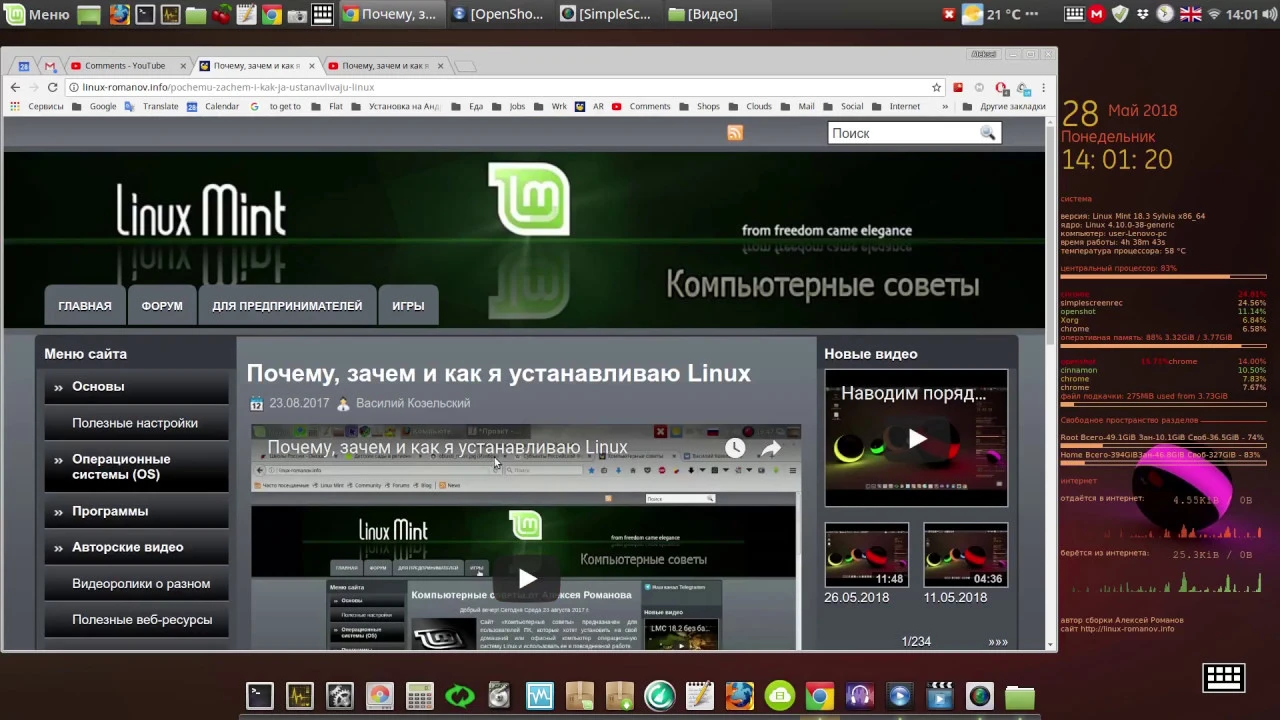Open the Chrome launcher in top panel
The image size is (1280, 720).
(x=271, y=14)
